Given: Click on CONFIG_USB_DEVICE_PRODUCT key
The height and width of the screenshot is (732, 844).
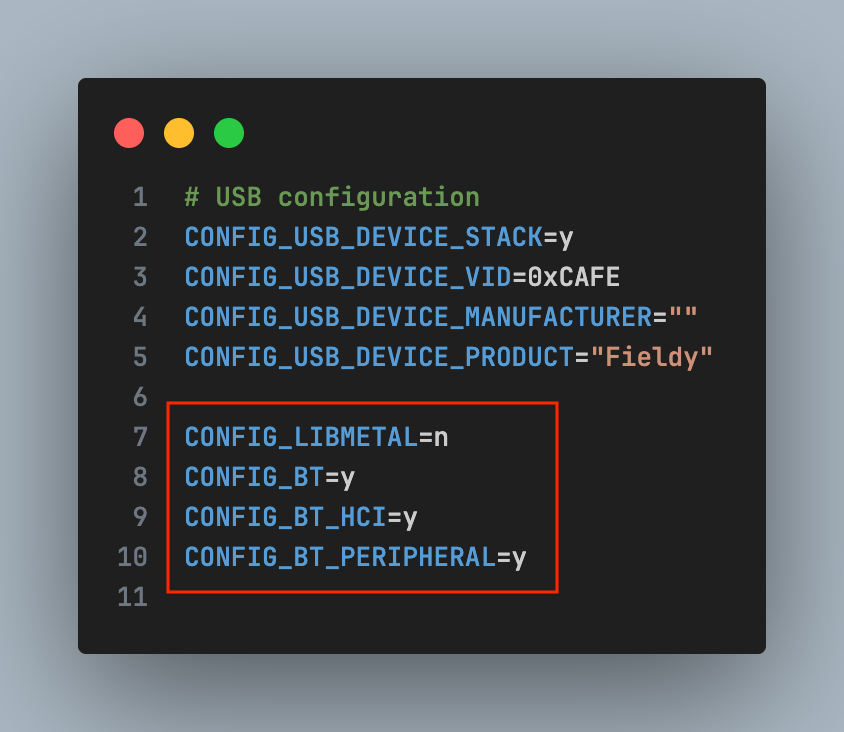Looking at the screenshot, I should tap(379, 357).
